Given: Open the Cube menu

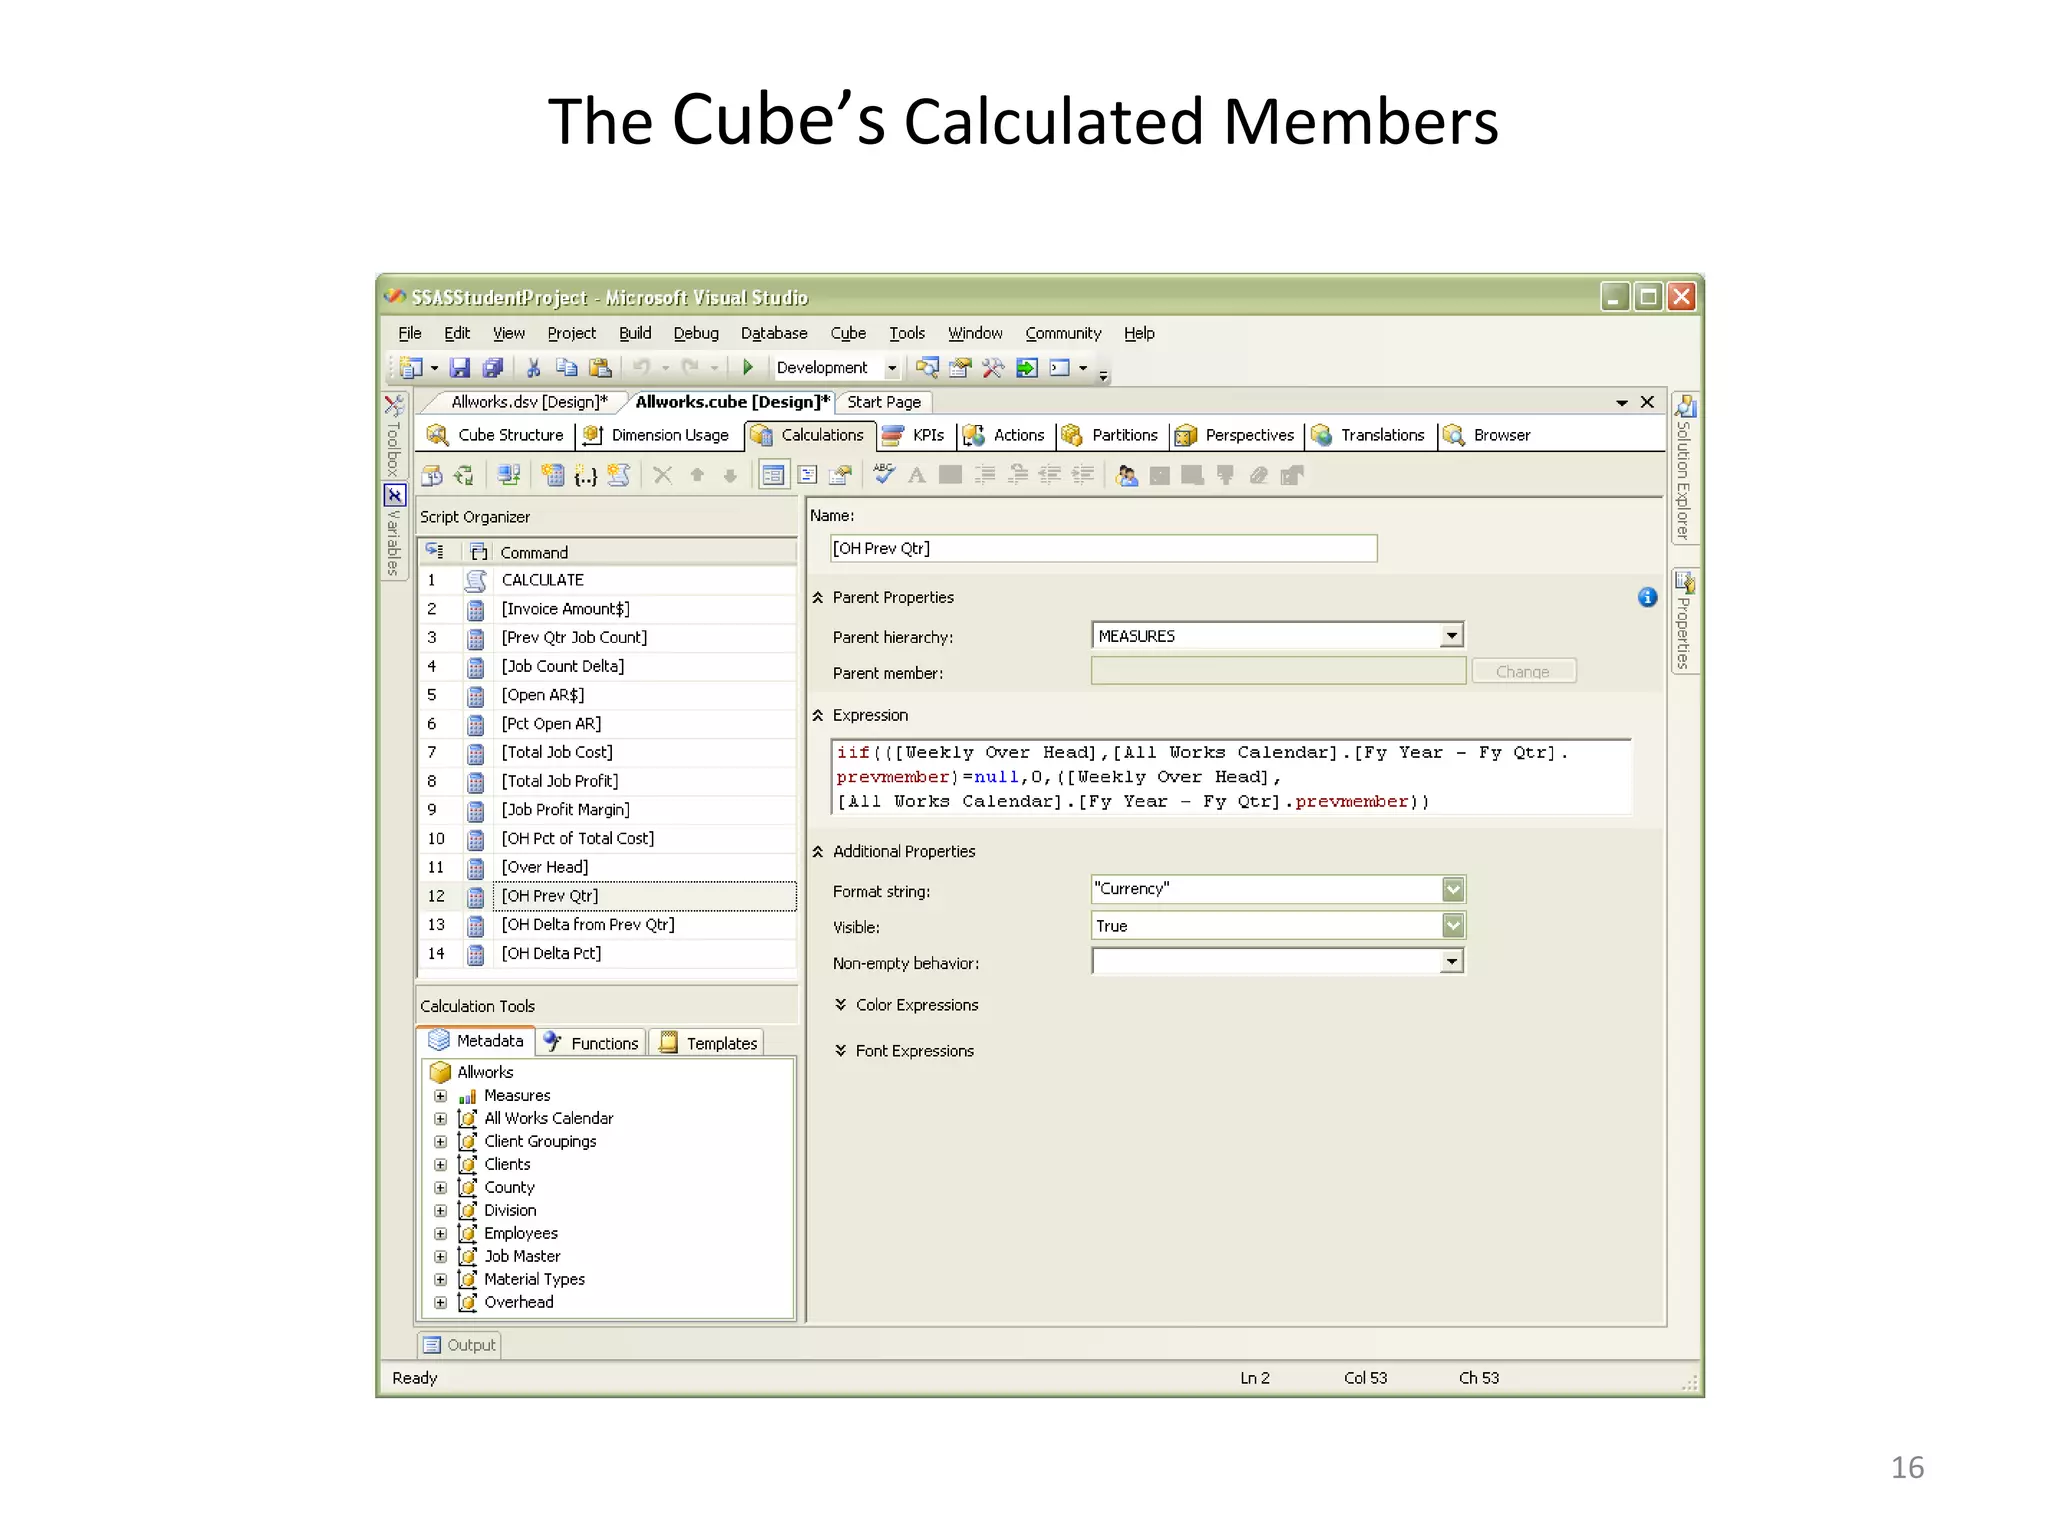Looking at the screenshot, I should (848, 334).
